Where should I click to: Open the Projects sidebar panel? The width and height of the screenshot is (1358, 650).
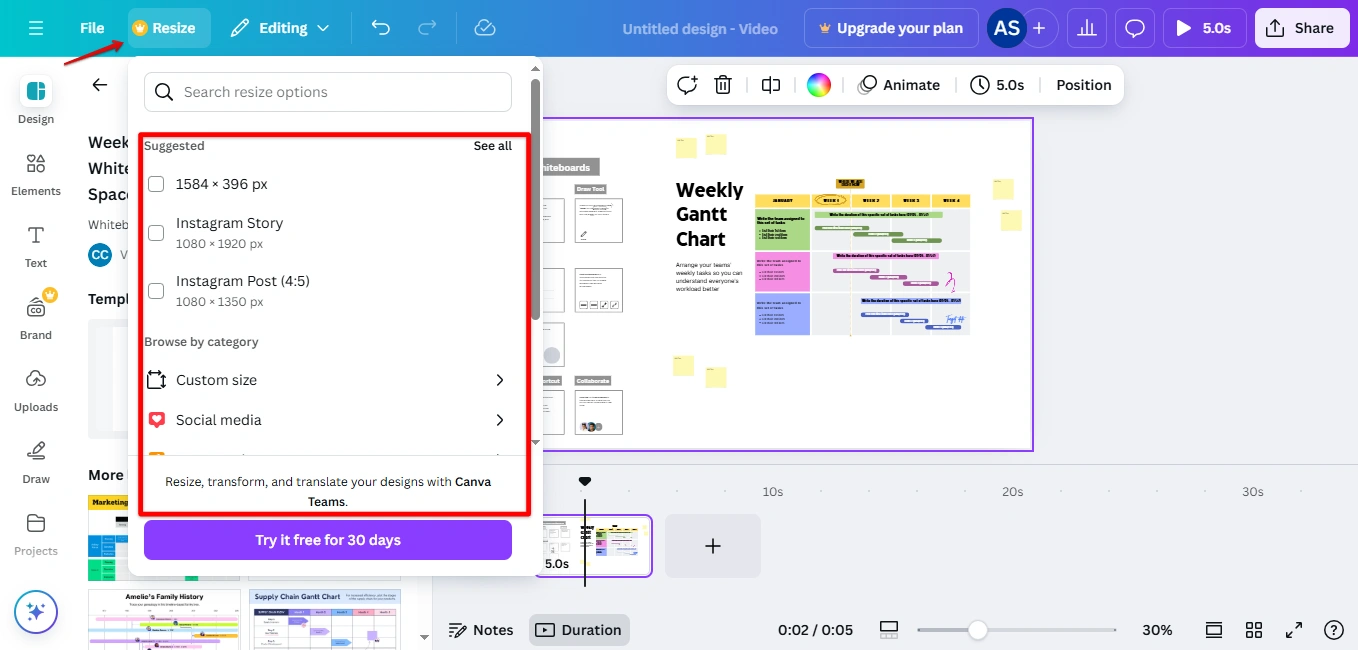pyautogui.click(x=36, y=533)
